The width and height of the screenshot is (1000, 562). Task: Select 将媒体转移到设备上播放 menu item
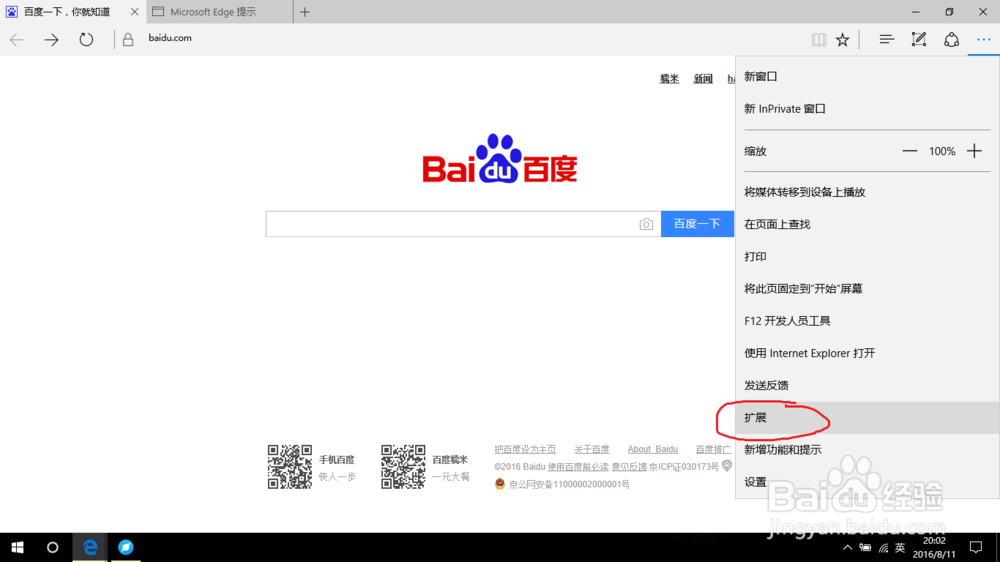867,192
